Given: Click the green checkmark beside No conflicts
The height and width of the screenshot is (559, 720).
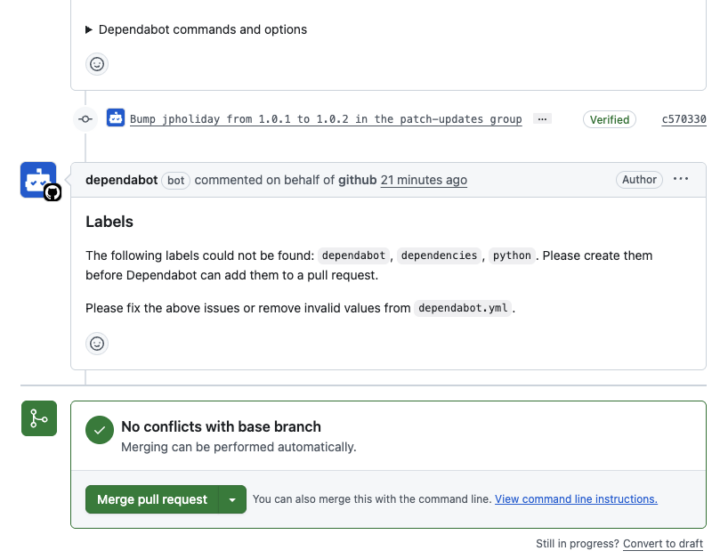Looking at the screenshot, I should (x=99, y=430).
